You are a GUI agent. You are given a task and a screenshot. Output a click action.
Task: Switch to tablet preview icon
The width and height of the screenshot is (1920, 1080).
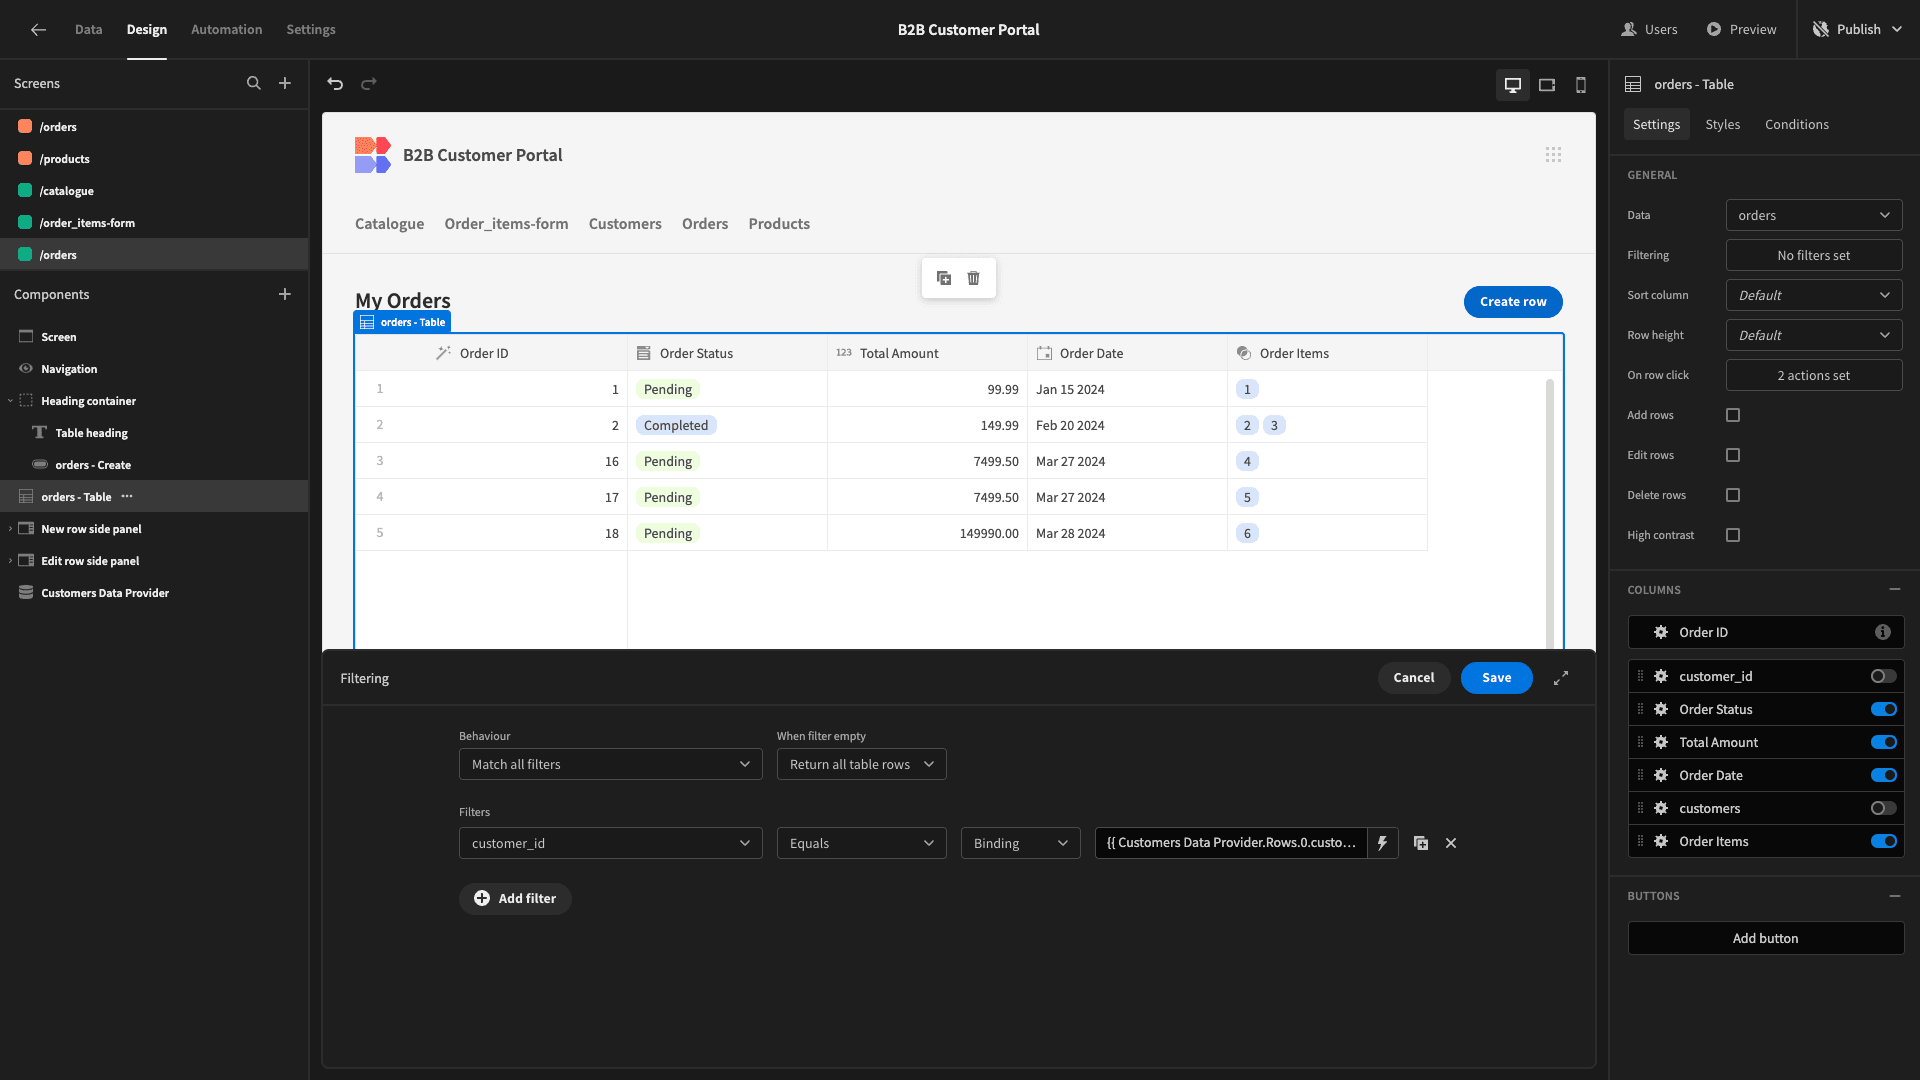click(x=1547, y=85)
